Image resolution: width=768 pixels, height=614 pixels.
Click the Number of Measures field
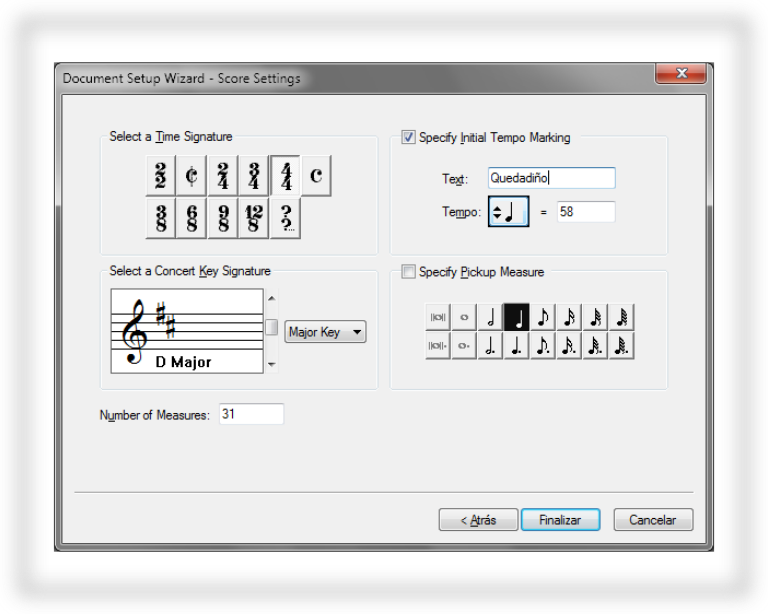click(251, 414)
